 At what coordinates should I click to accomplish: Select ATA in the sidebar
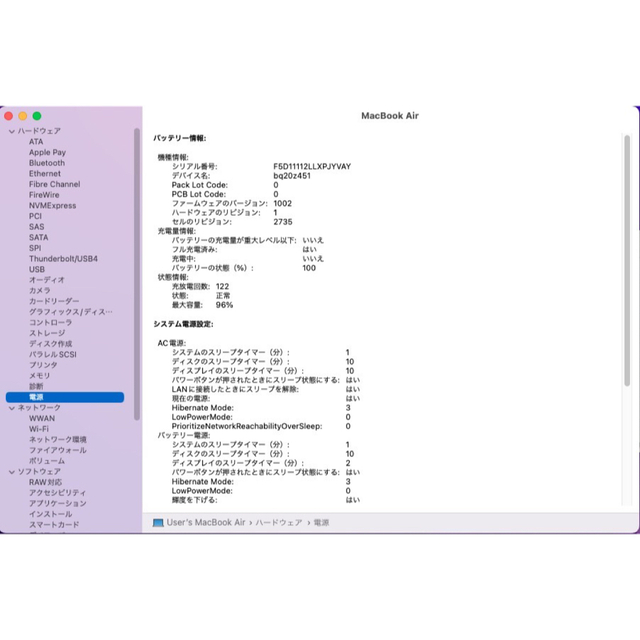coord(36,142)
